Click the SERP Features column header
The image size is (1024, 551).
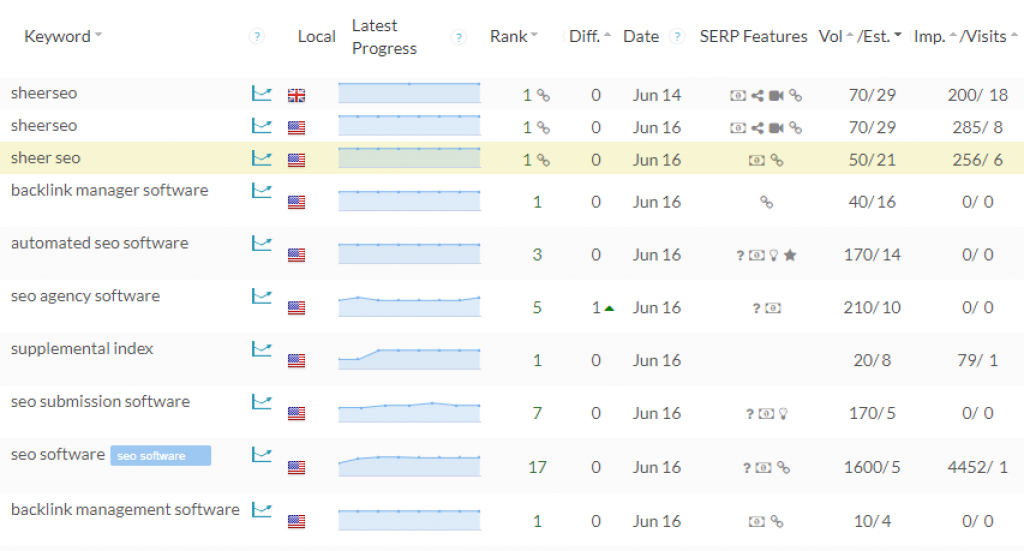click(754, 37)
